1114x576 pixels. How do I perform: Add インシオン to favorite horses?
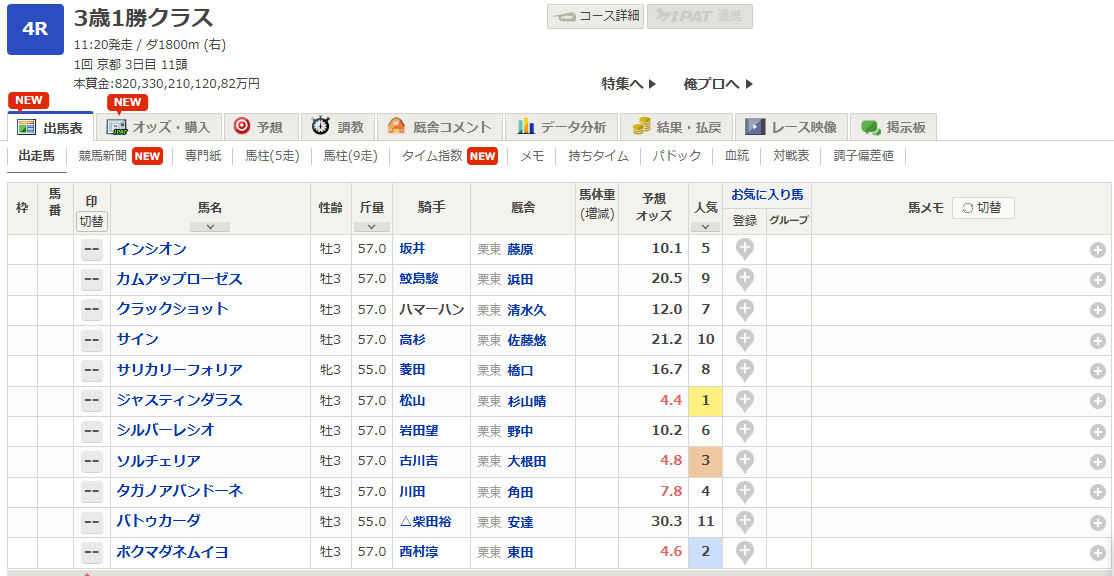pyautogui.click(x=744, y=250)
